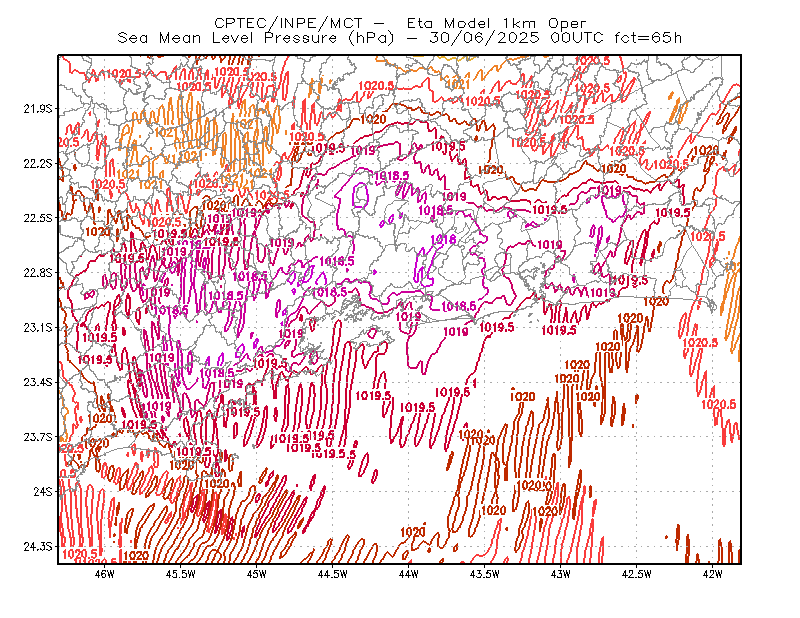Click the '23.7S' latitude label
This screenshot has height=618, width=800.
coord(38,437)
